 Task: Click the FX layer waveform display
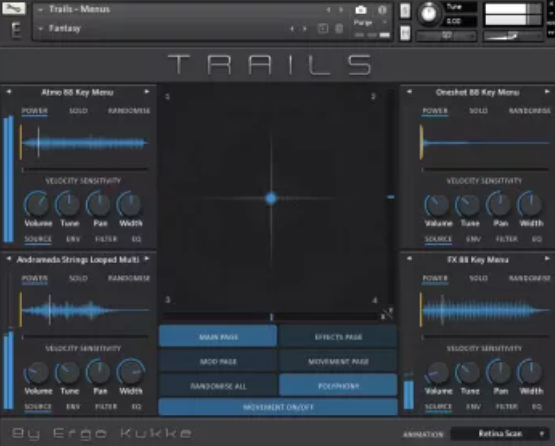tap(485, 310)
